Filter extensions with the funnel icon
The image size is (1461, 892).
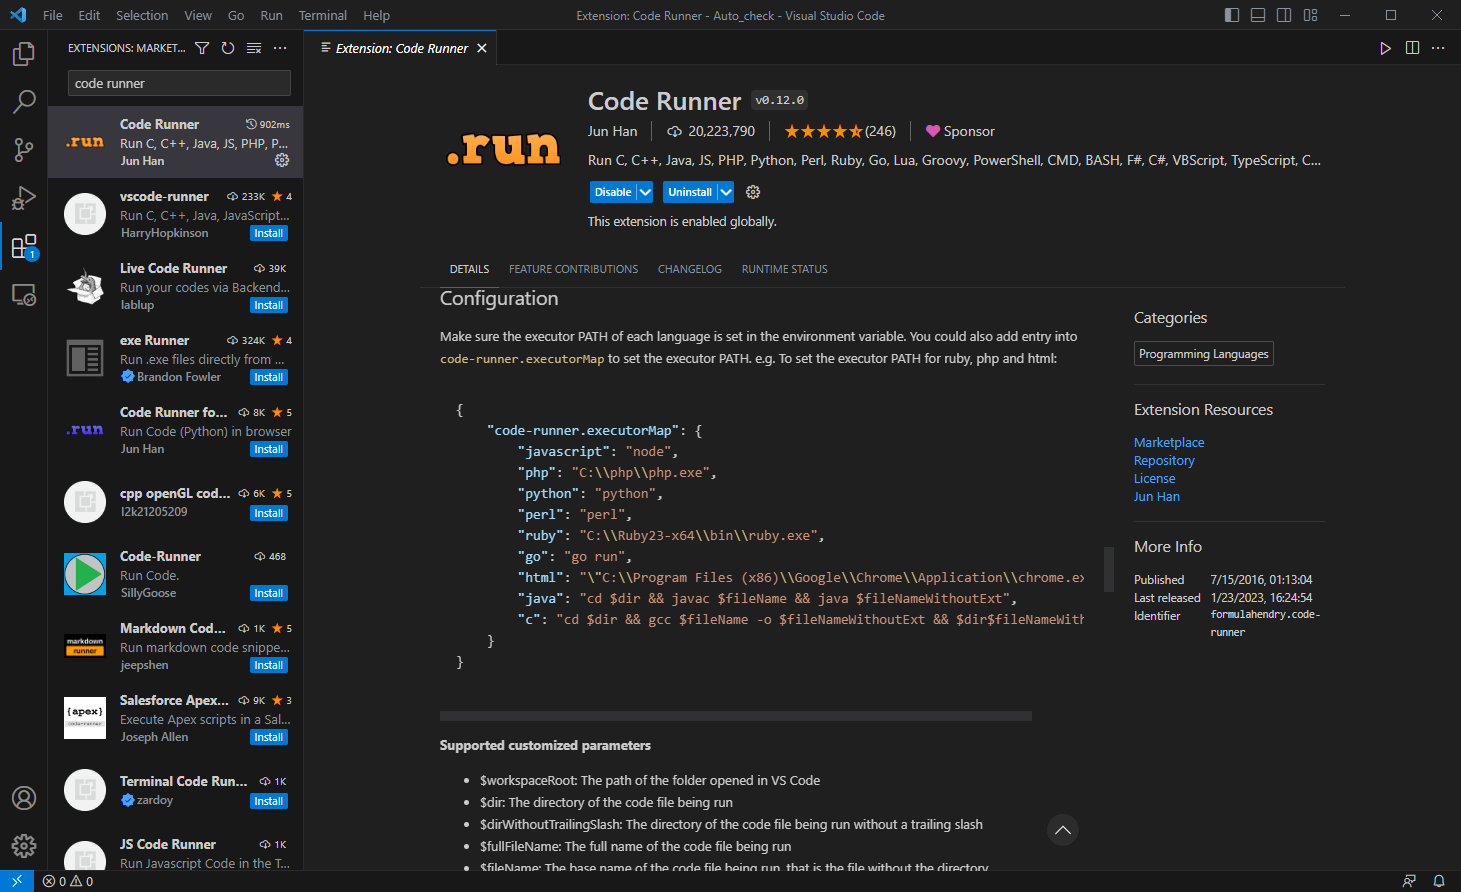[202, 48]
